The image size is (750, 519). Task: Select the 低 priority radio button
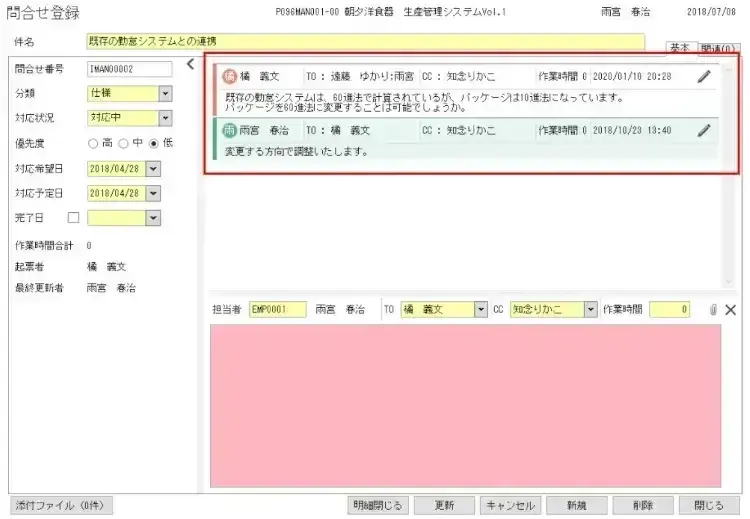click(154, 144)
